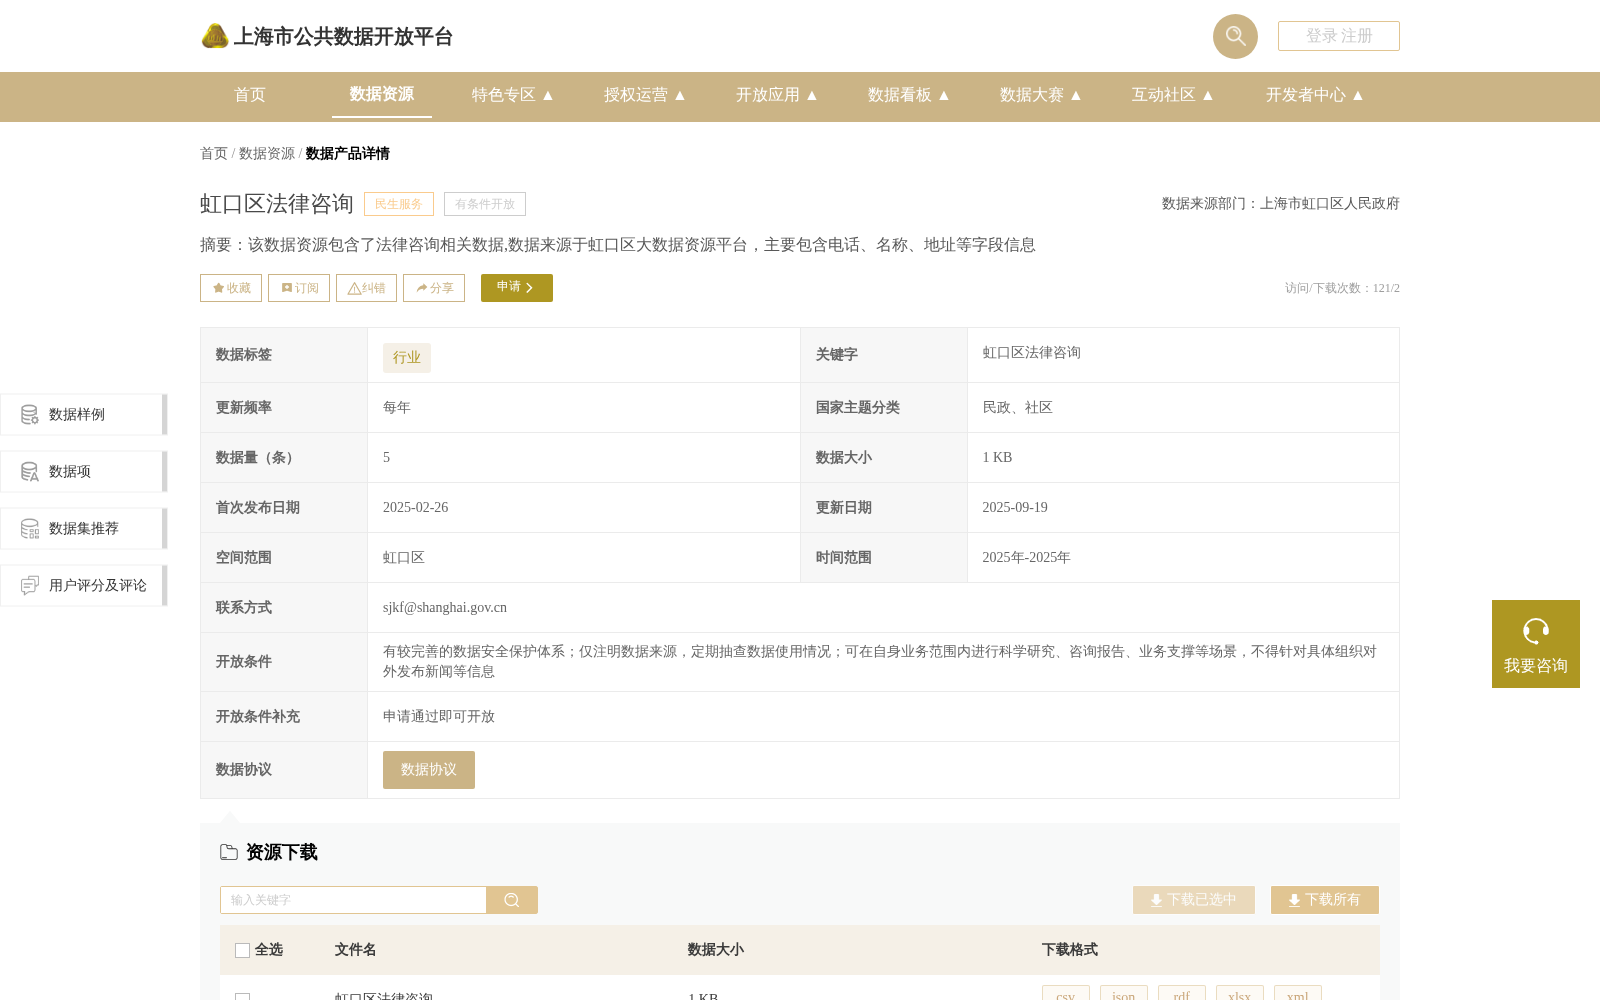Viewport: 1600px width, 1000px height.
Task: Expand the 开放应用 menu
Action: [777, 95]
